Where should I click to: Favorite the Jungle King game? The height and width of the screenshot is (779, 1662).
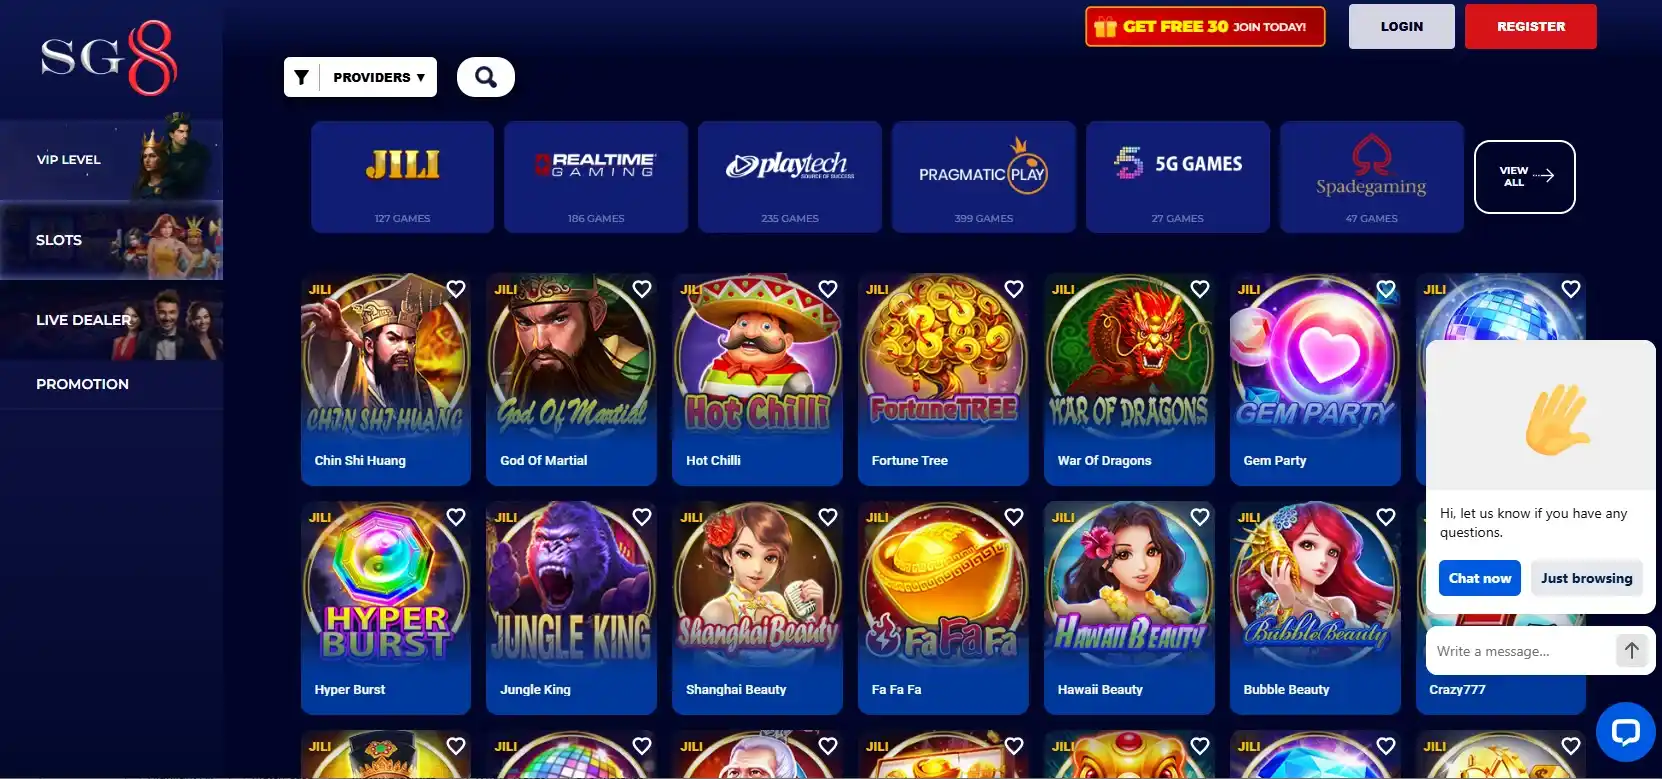click(642, 517)
